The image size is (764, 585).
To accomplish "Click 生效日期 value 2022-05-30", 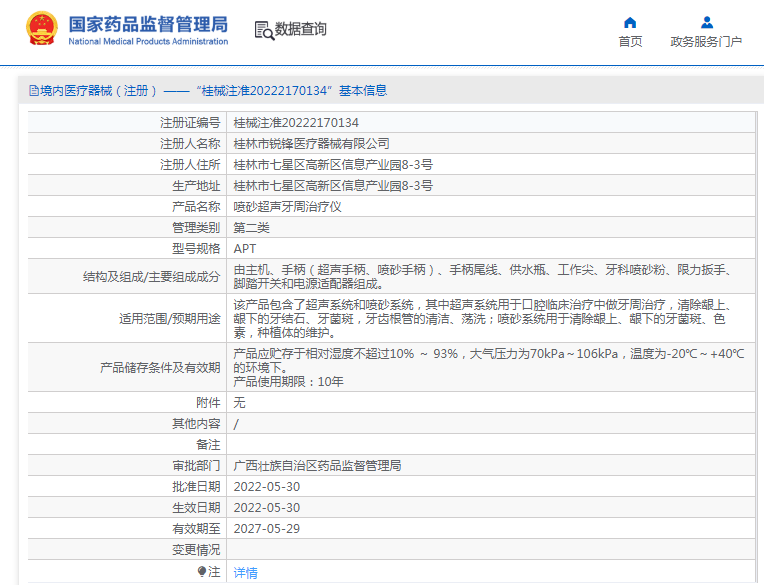I will [267, 508].
